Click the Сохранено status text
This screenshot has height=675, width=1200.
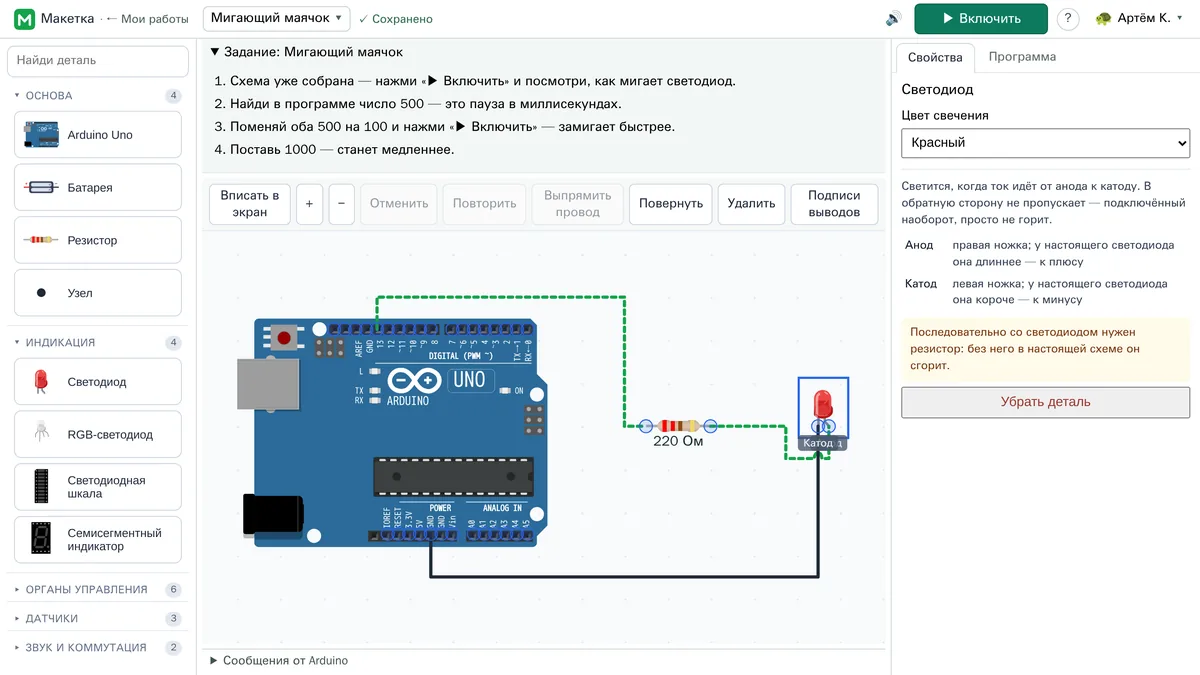pos(396,19)
